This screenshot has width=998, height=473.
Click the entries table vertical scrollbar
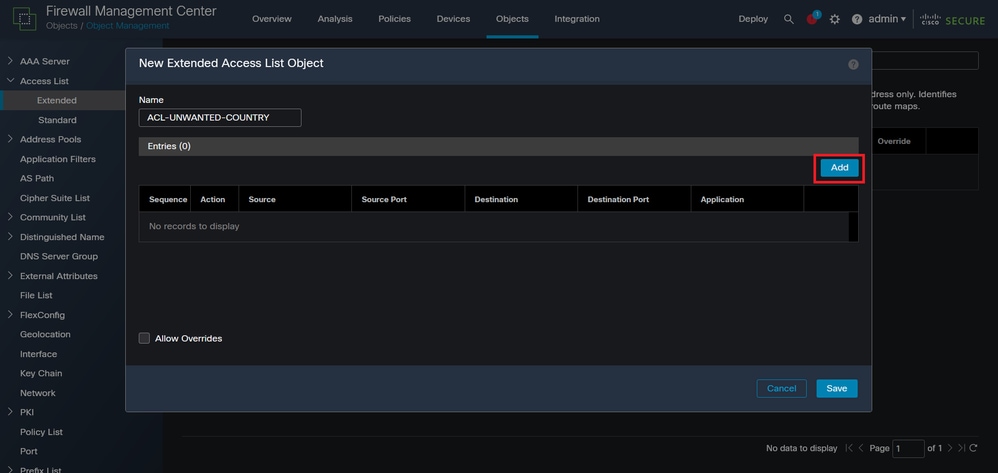point(854,227)
